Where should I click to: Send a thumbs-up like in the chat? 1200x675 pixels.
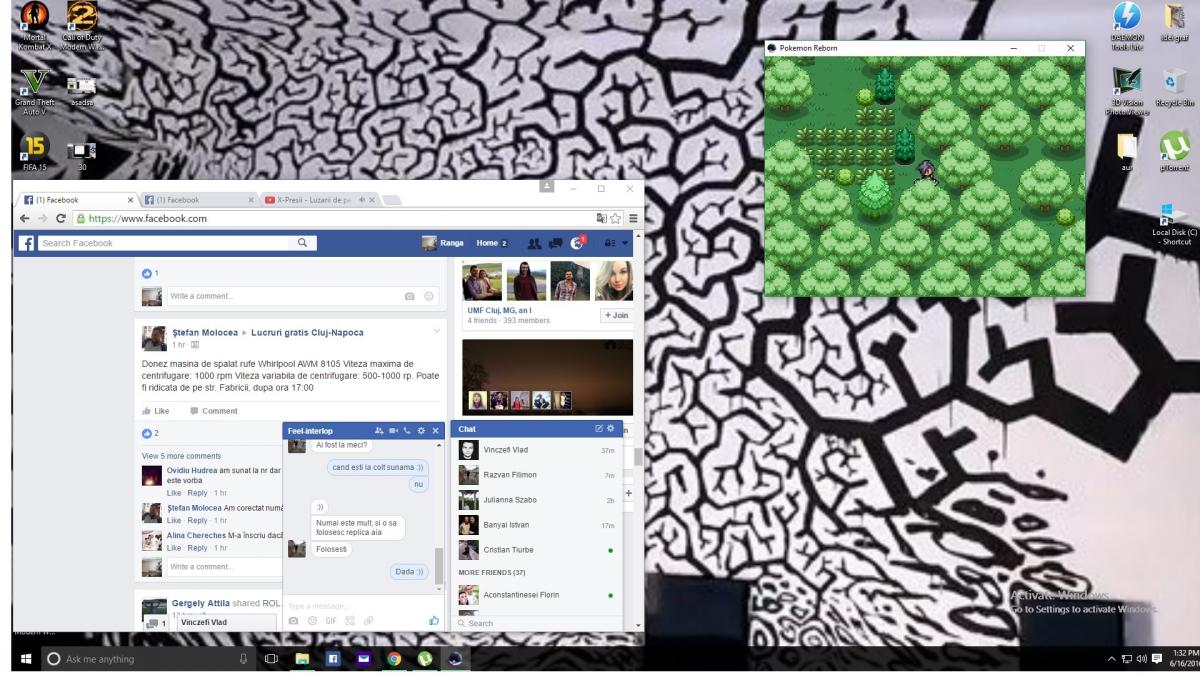pyautogui.click(x=434, y=620)
